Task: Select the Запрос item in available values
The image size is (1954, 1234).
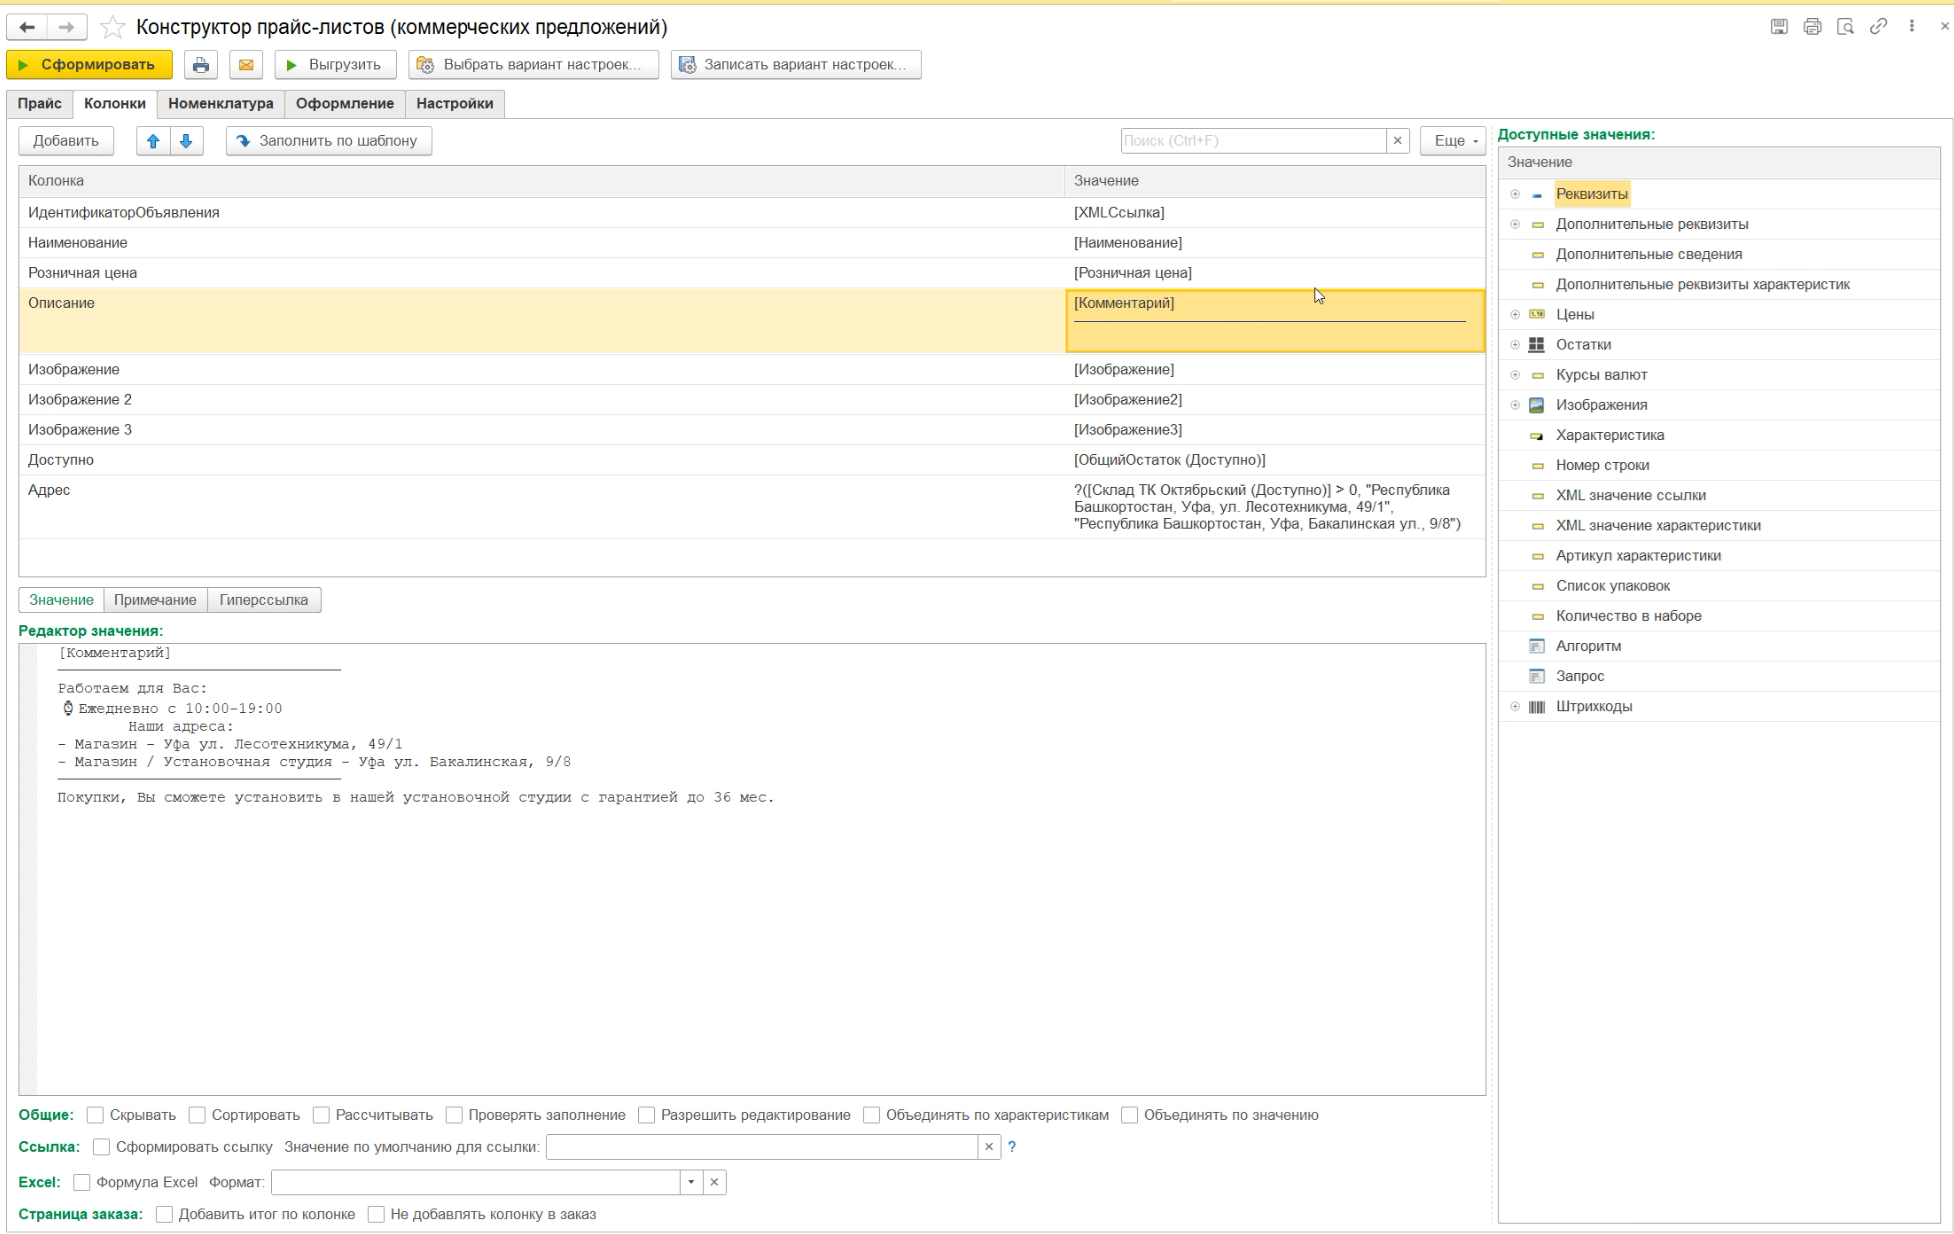Action: point(1580,676)
